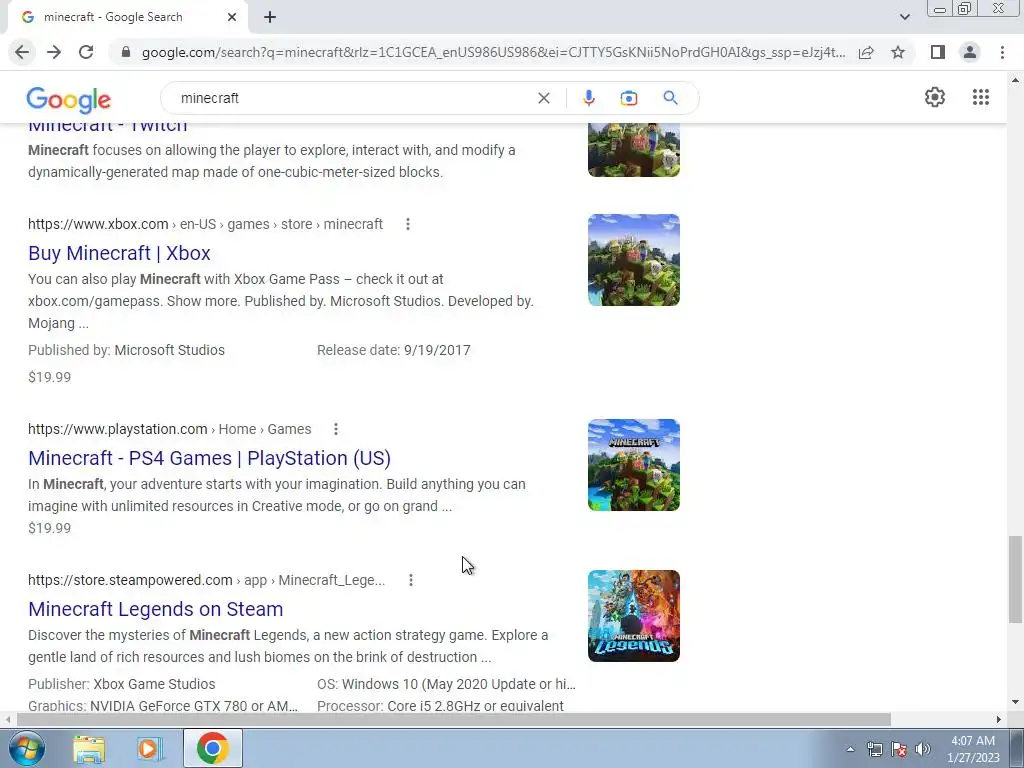This screenshot has width=1024, height=768.
Task: Go to Google homepage via logo
Action: pyautogui.click(x=69, y=99)
